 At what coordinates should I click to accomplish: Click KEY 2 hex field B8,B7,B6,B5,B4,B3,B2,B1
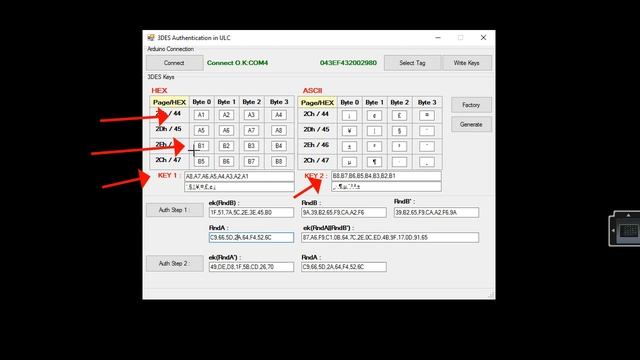tap(386, 176)
